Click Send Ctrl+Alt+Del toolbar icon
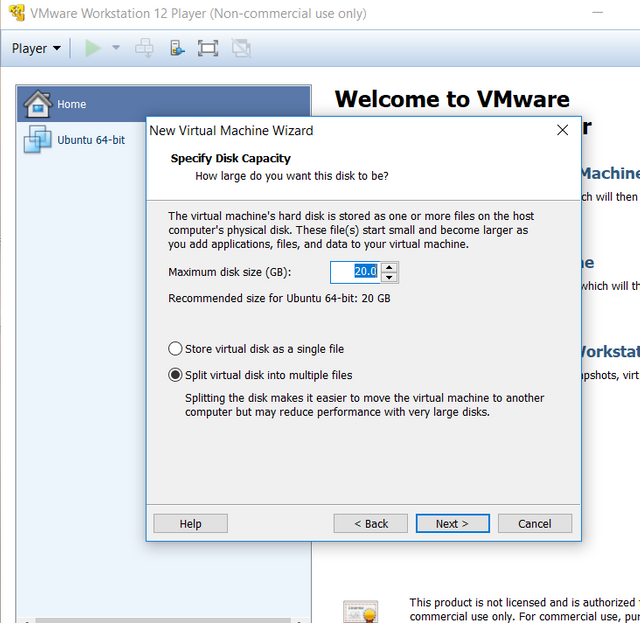Screen dimensions: 640x623 [x=144, y=48]
